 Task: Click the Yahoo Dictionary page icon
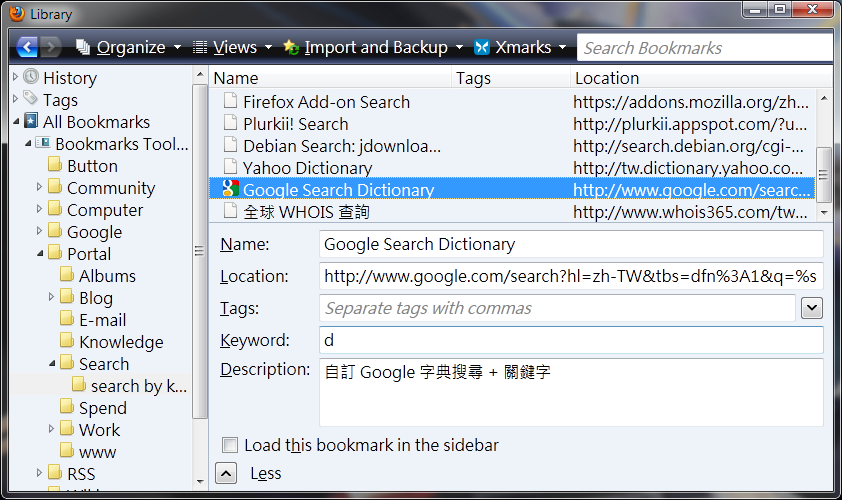coord(230,167)
